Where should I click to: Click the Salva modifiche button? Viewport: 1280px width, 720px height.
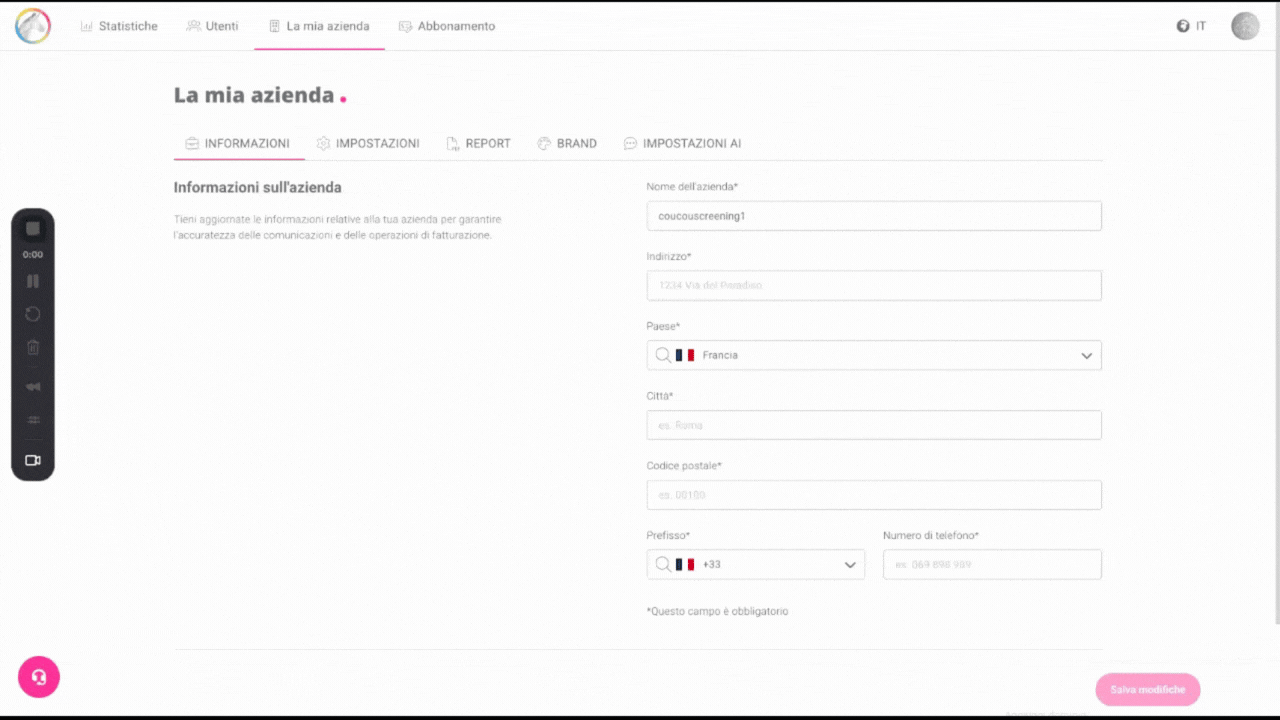click(x=1147, y=689)
